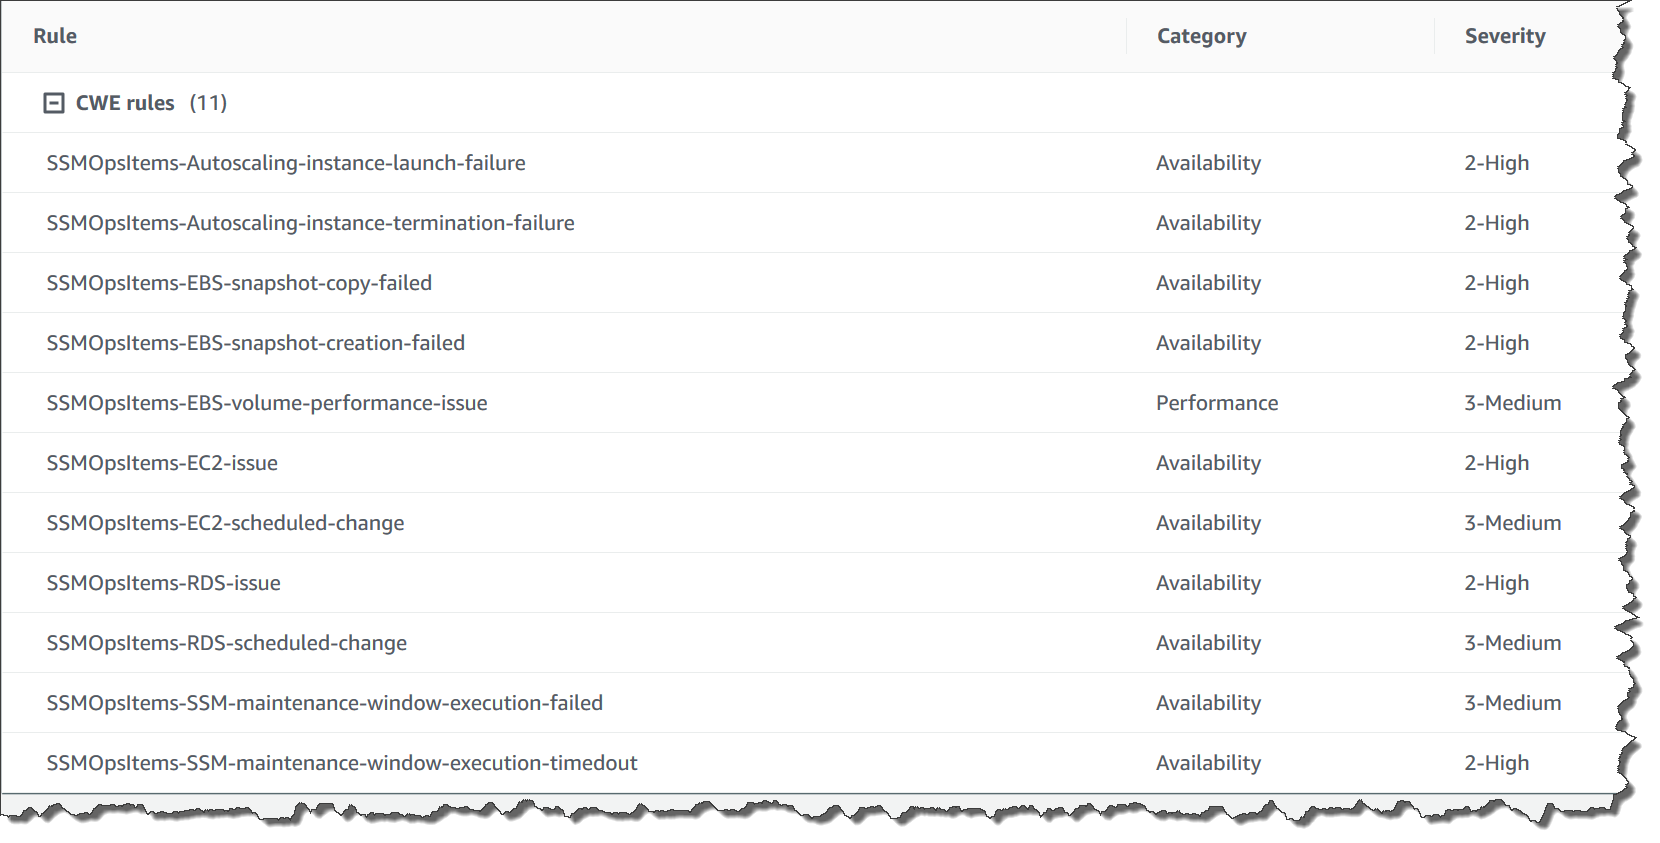Select SSMOpsItems-EBS-snapshot-copy-failed rule
1660x843 pixels.
(x=239, y=283)
